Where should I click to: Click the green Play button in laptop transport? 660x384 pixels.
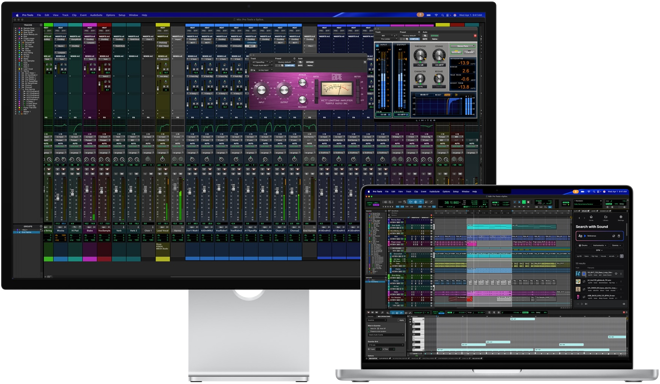coord(524,203)
